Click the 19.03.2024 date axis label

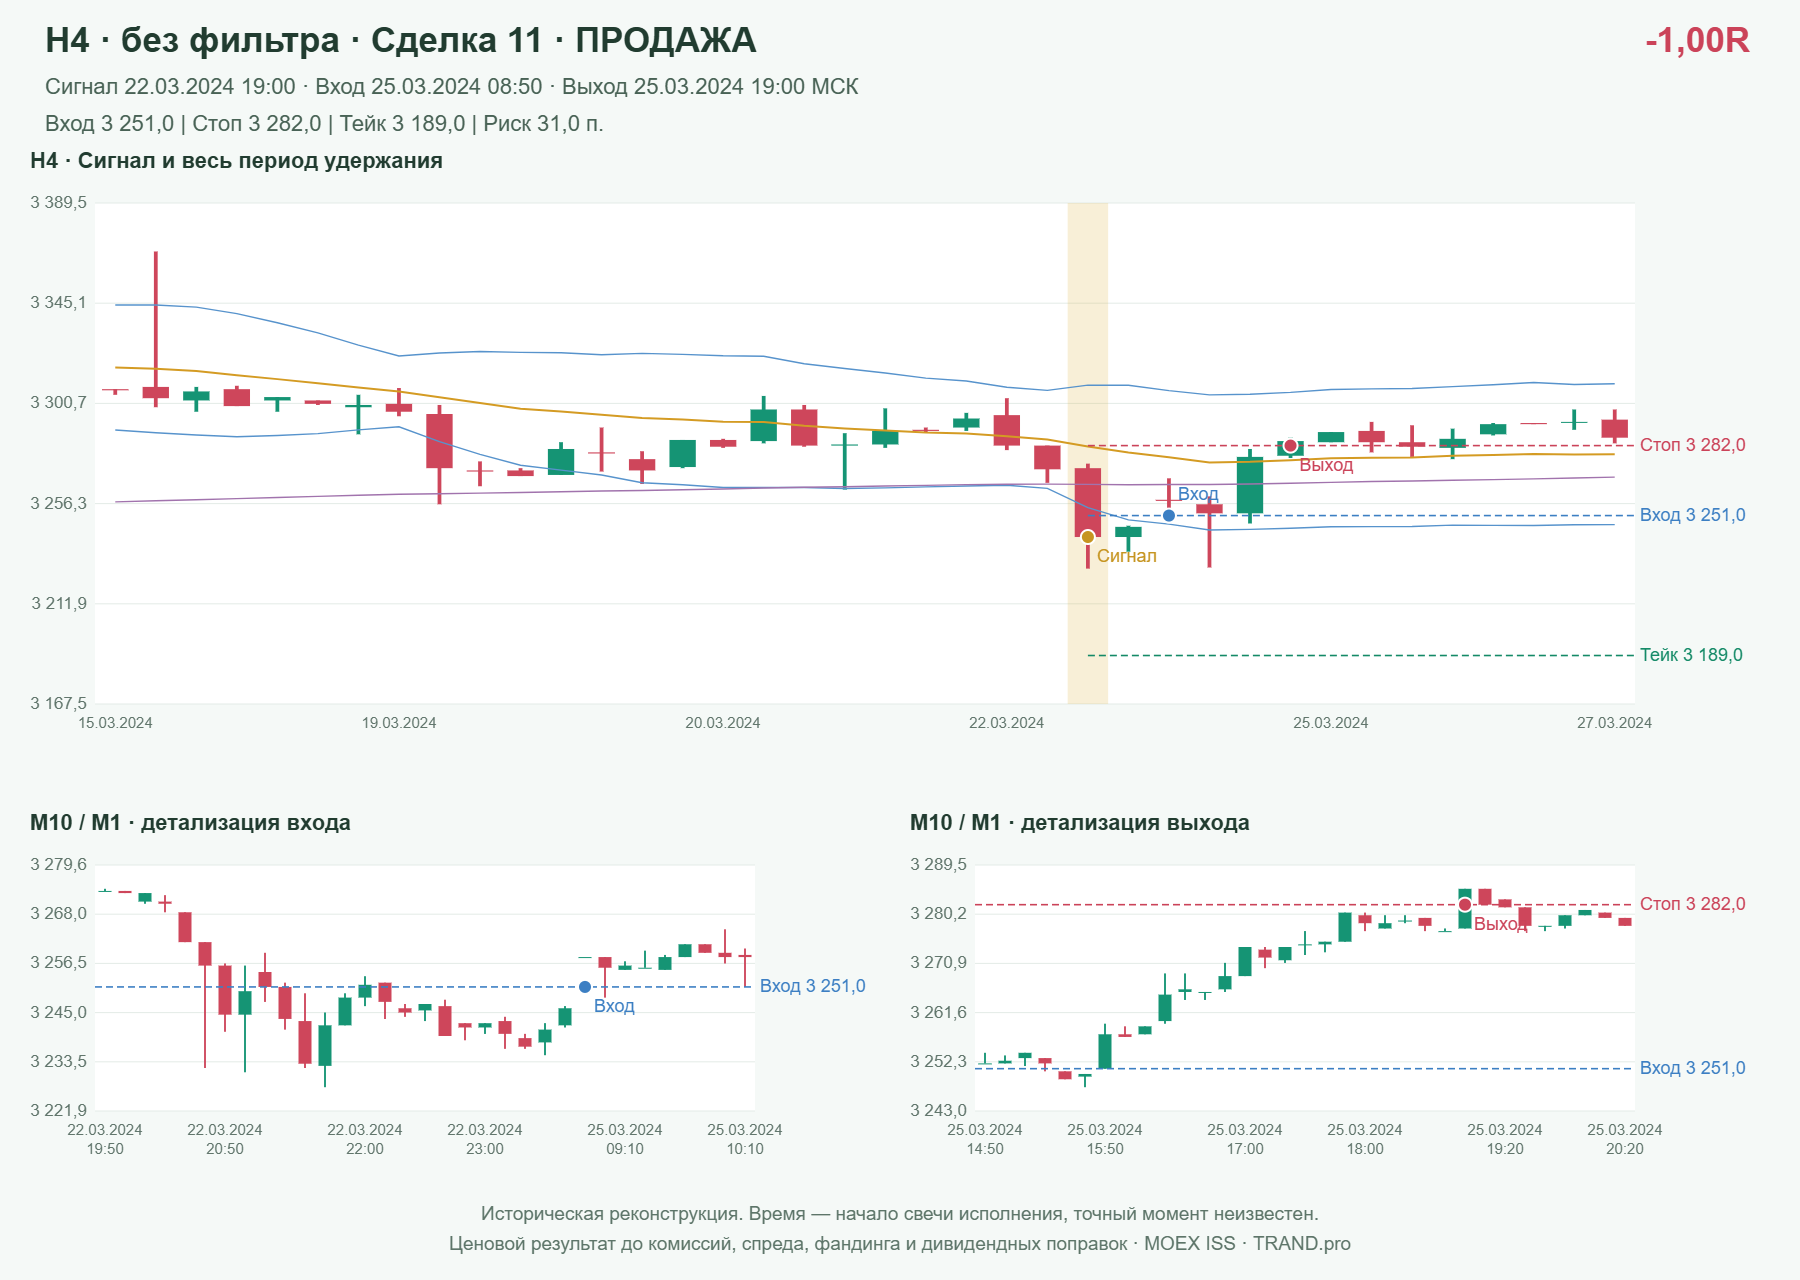click(x=399, y=723)
